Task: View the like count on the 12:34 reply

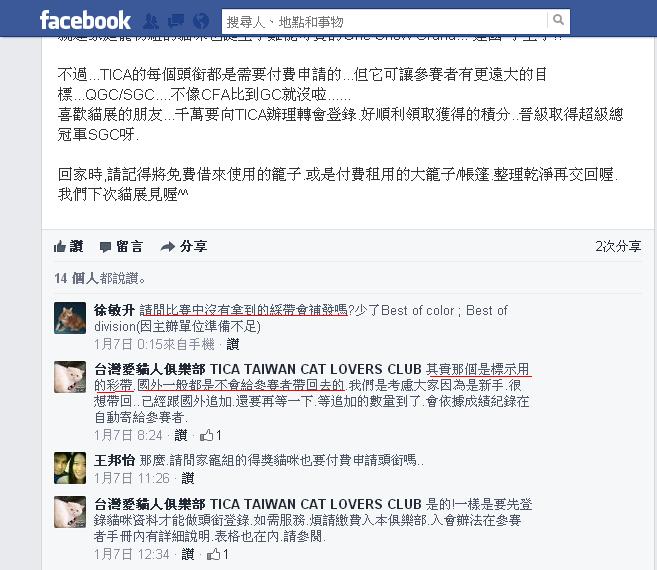Action: pyautogui.click(x=217, y=554)
